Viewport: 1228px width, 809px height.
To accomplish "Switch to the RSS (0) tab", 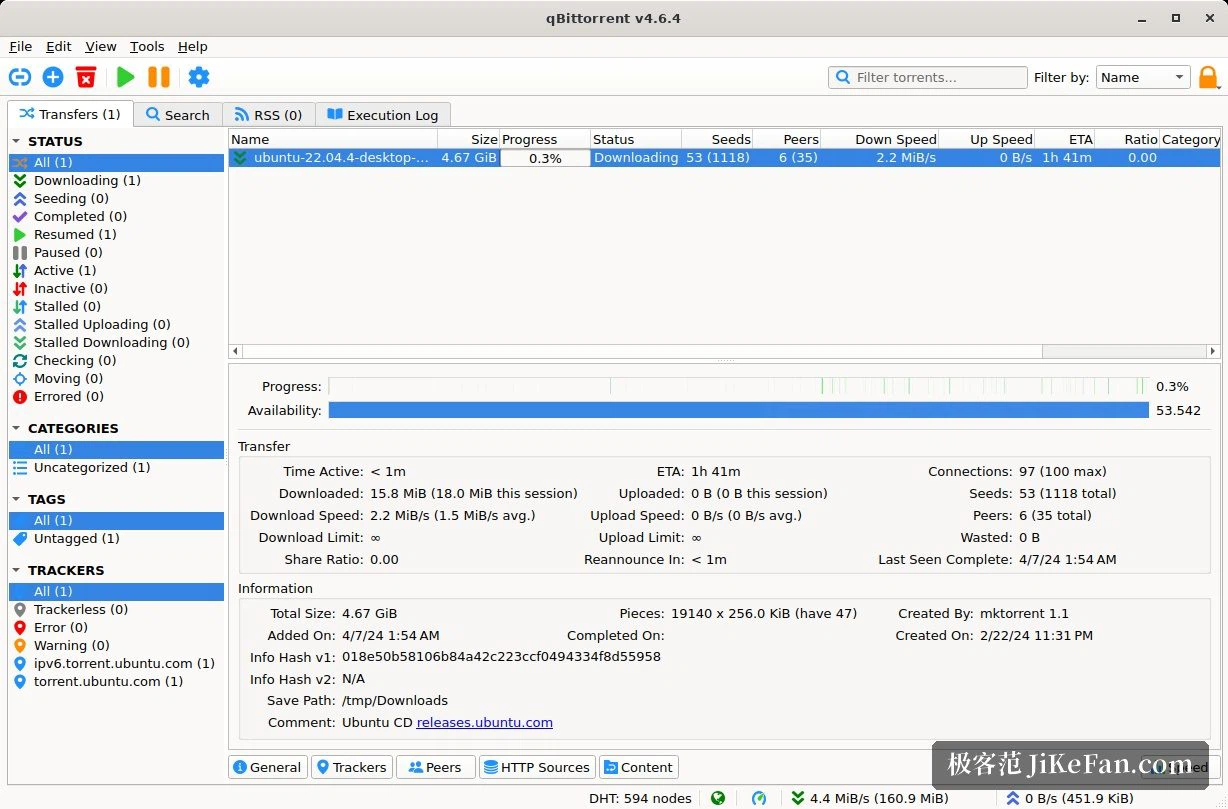I will (268, 115).
